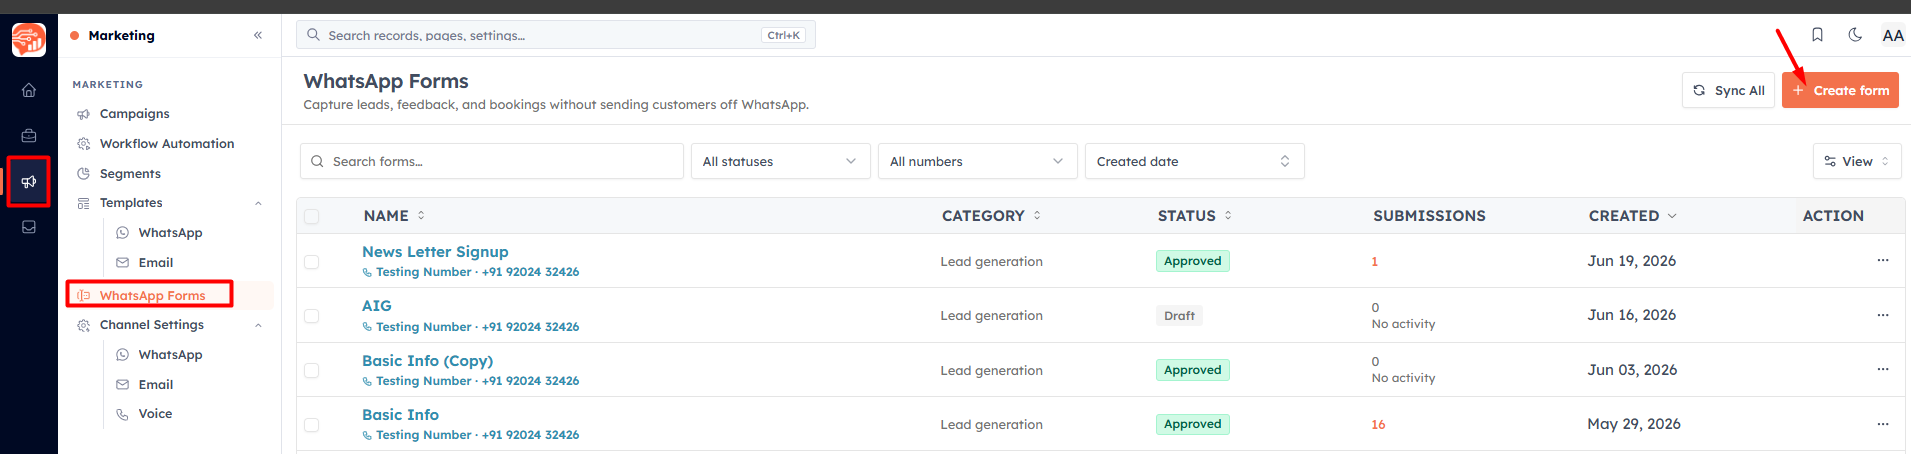Open the app logo in the top-left corner
1911x454 pixels.
29,40
